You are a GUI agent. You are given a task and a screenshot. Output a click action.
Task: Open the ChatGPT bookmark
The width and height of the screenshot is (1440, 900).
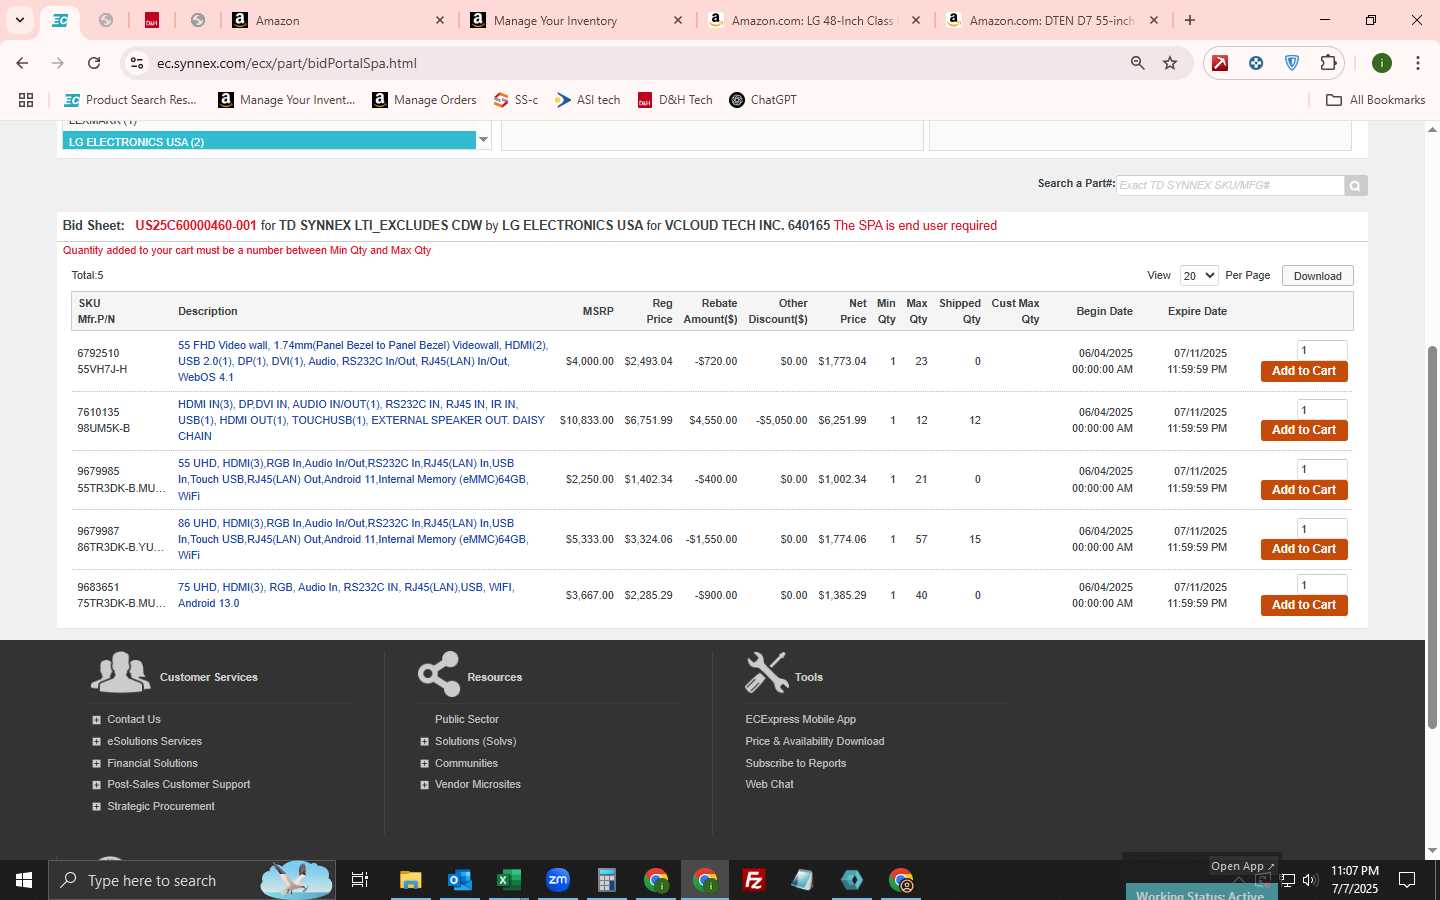tap(763, 100)
